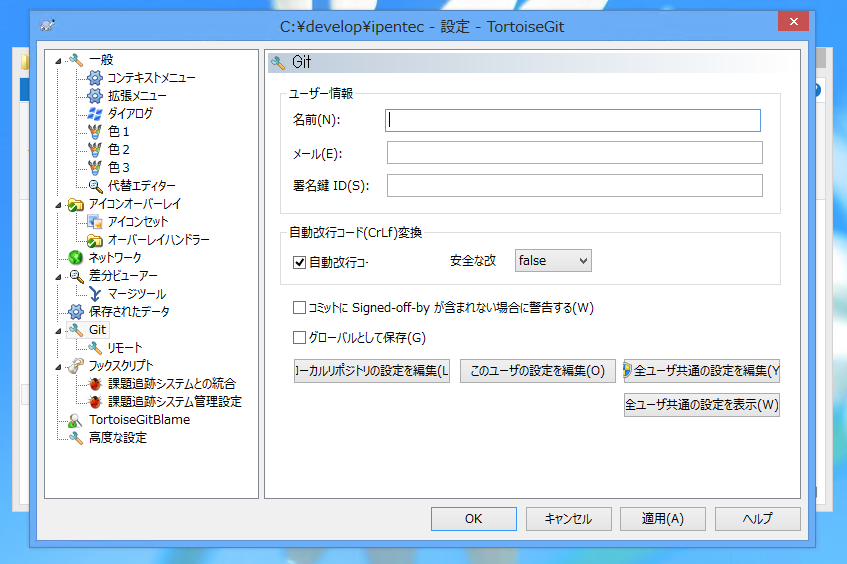This screenshot has width=847, height=564.
Task: Uncheck the 自動改行コード checkbox
Action: coord(299,263)
